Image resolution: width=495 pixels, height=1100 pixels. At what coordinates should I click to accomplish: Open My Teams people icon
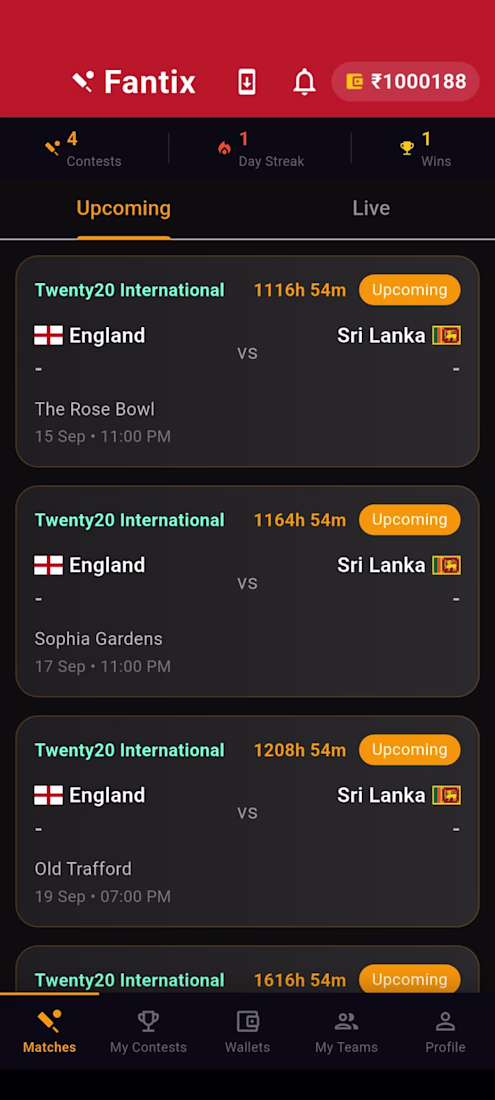click(x=346, y=1021)
